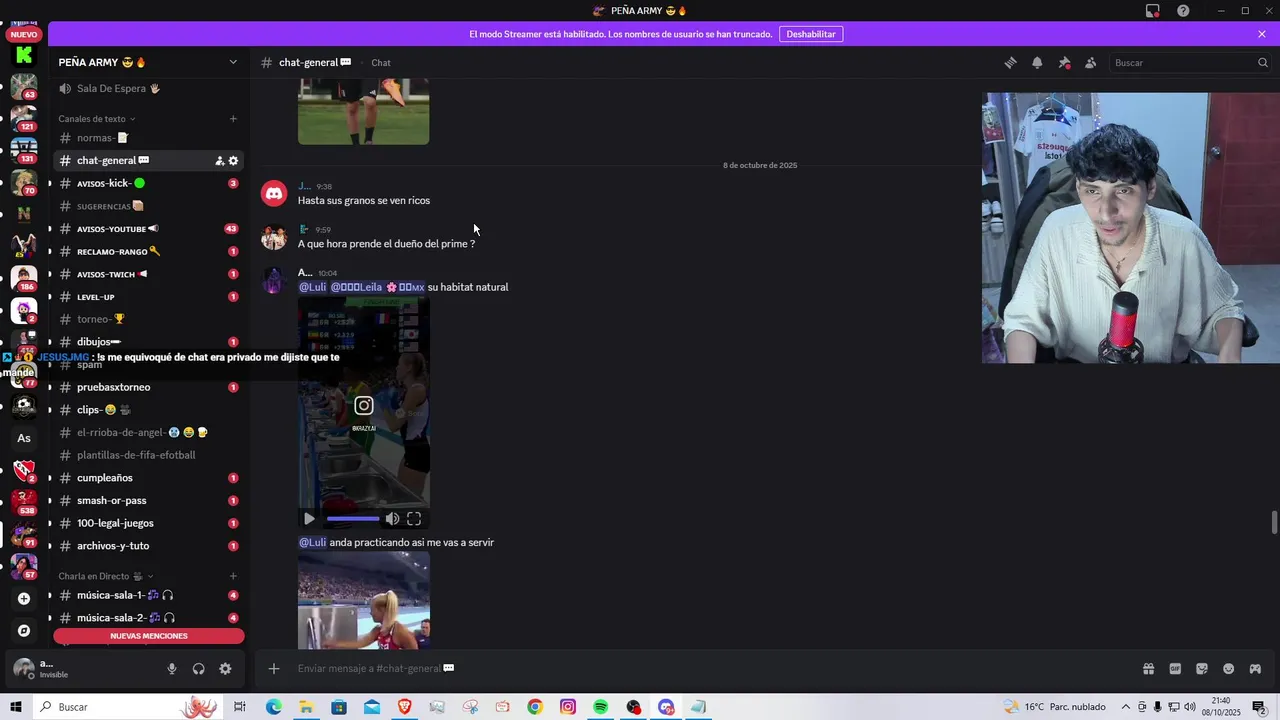Click the attach file plus button
The width and height of the screenshot is (1280, 720).
coord(274,669)
